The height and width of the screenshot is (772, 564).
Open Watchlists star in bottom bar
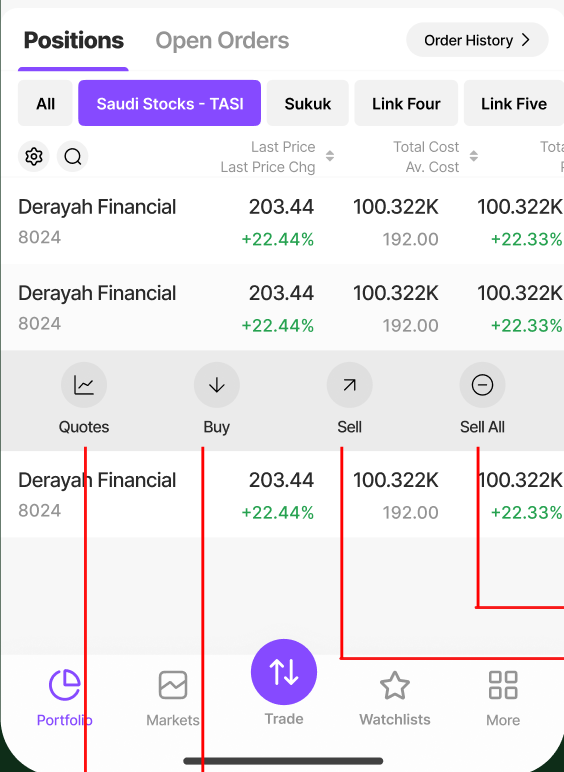pyautogui.click(x=395, y=698)
